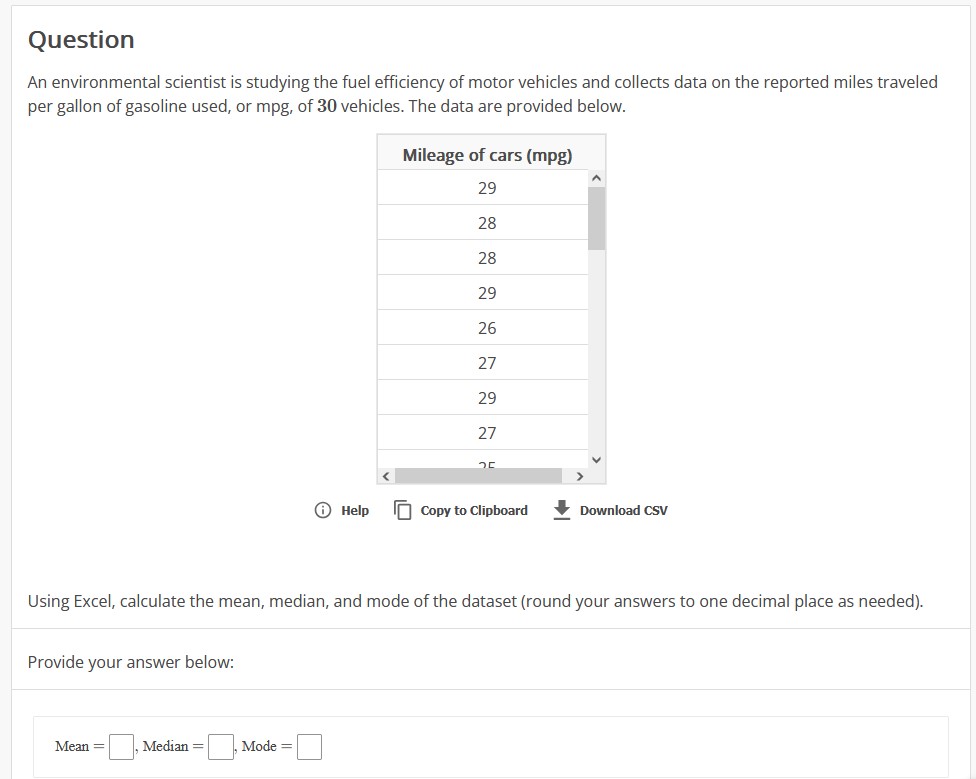Expand the left arrow of the horizontal scrollbar
Viewport: 976px width, 779px height.
coord(385,476)
